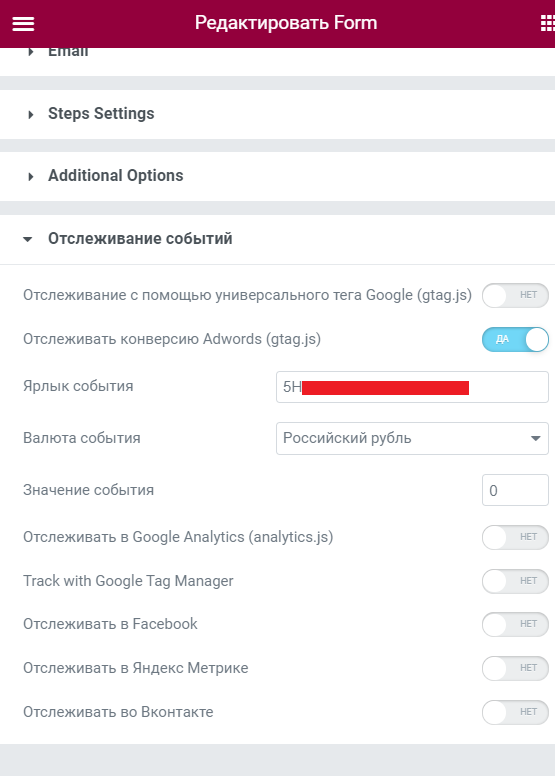Enable the Отслеживать во Вконтакте toggle
555x776 pixels.
[515, 712]
